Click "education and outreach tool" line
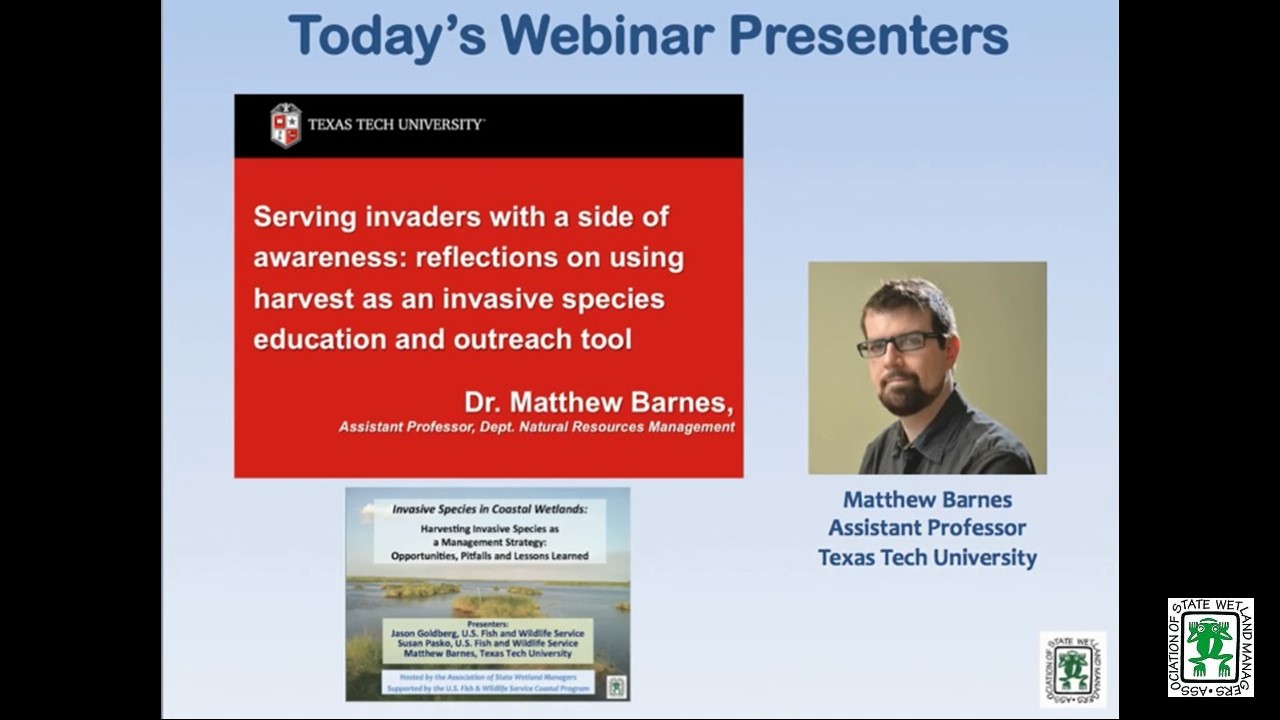 tap(442, 339)
